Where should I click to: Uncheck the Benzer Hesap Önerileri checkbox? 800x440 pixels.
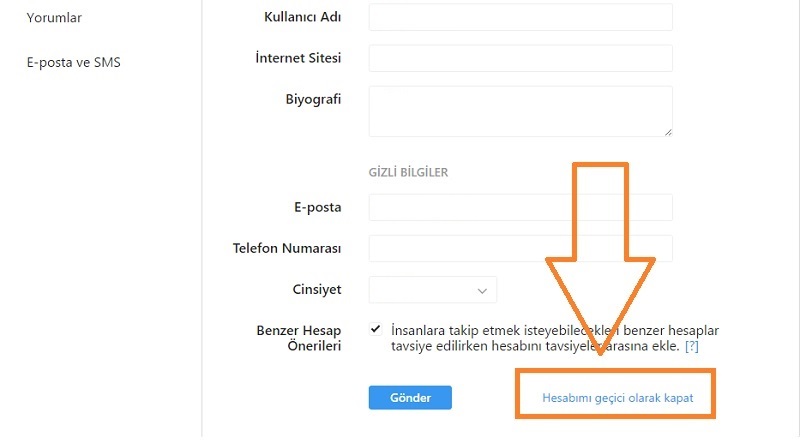[x=376, y=329]
